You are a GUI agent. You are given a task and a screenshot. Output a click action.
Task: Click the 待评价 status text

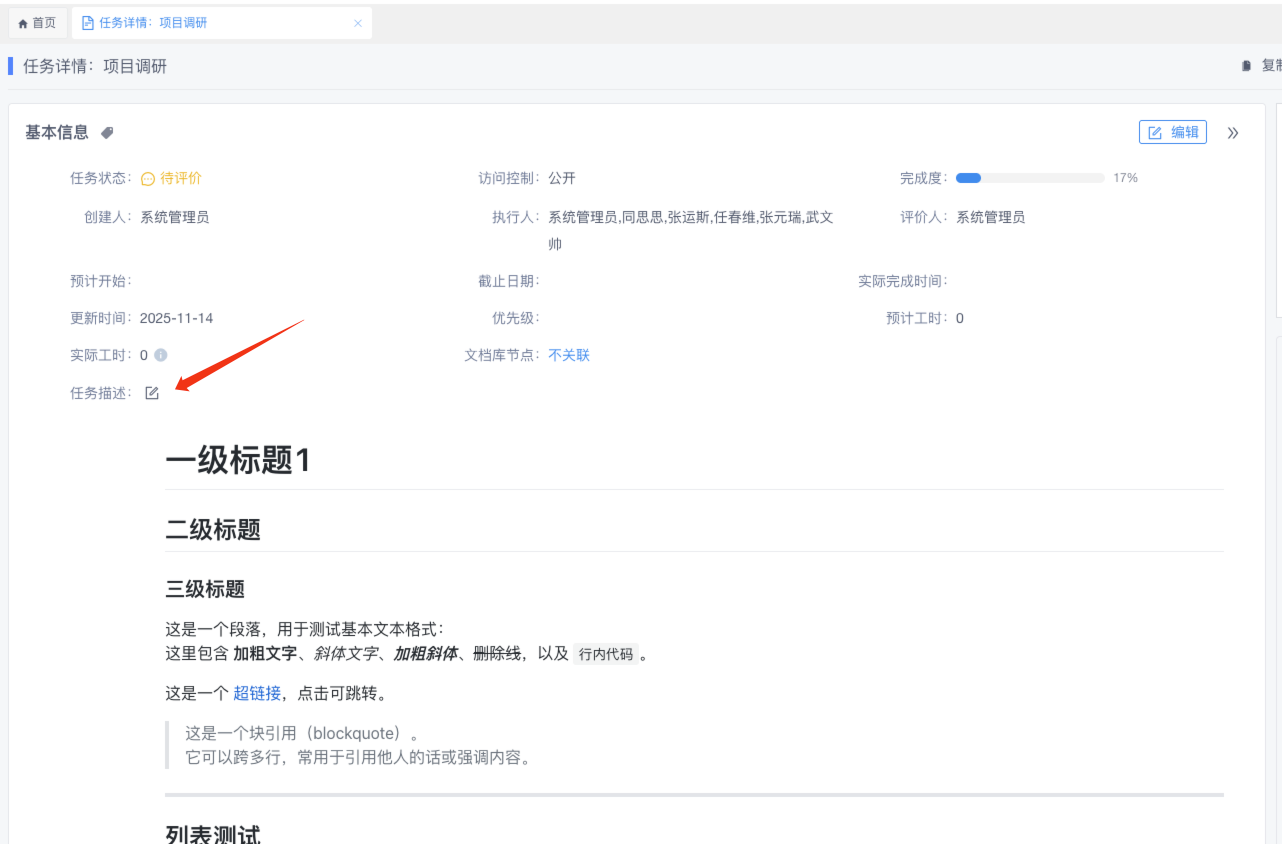click(181, 178)
